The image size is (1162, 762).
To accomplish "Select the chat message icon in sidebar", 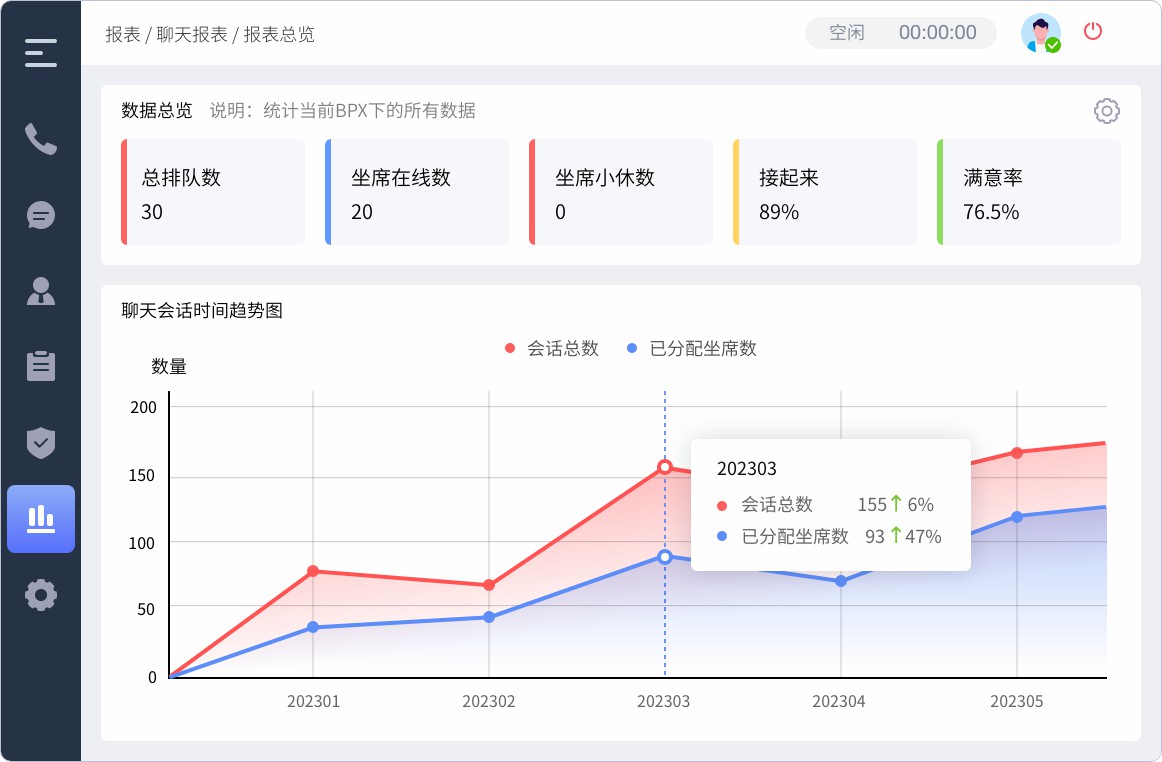I will point(40,215).
